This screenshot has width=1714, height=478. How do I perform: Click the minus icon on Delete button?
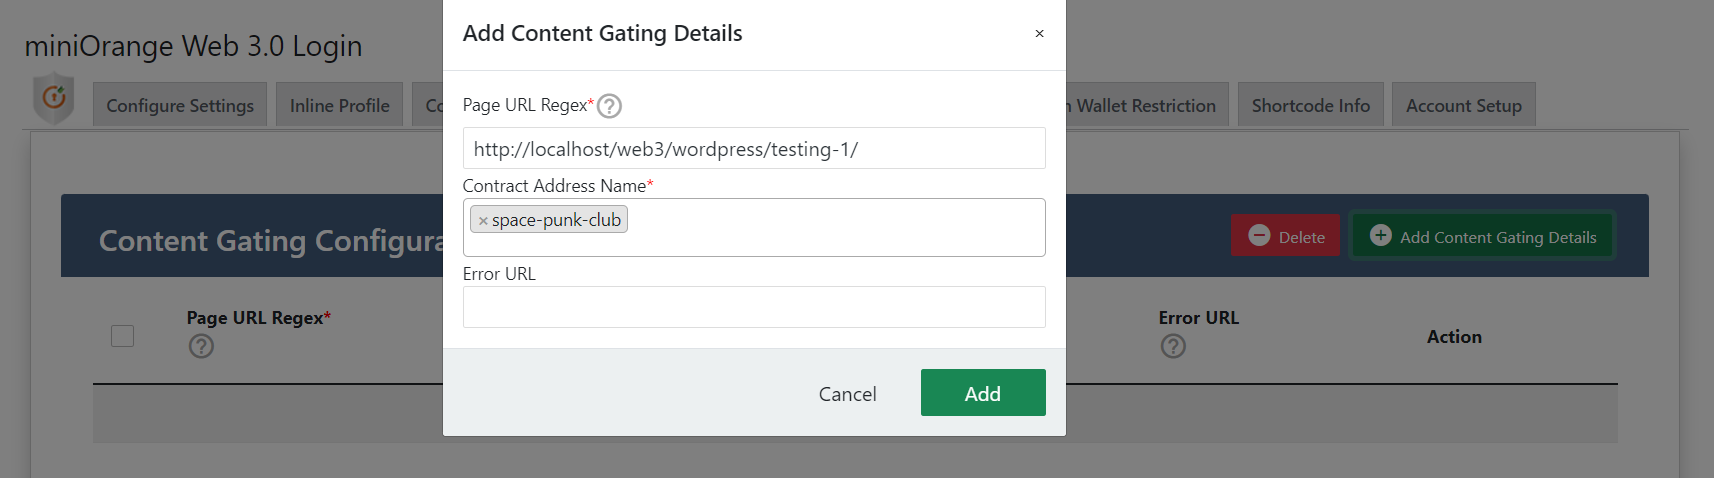click(1259, 235)
